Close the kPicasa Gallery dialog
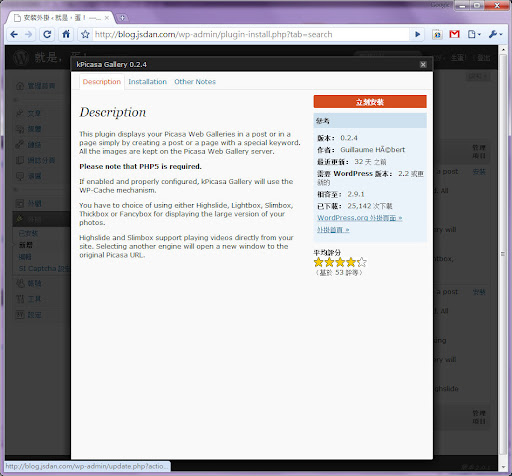 tap(423, 64)
